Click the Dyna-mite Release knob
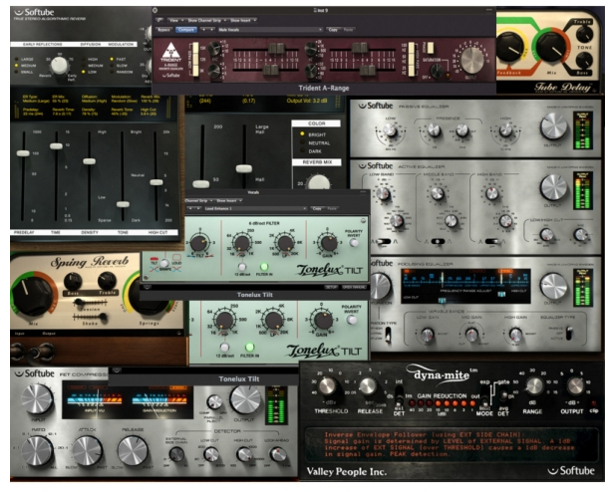The image size is (613, 492). (x=367, y=387)
